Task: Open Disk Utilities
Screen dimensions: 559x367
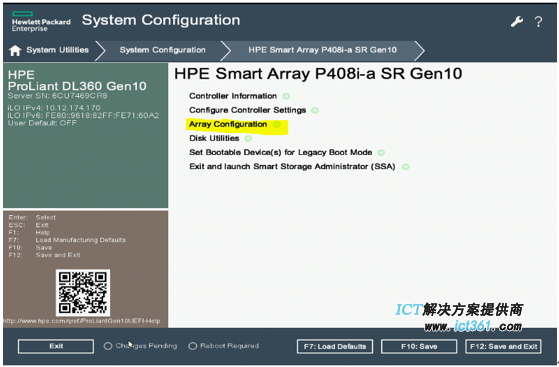Action: pyautogui.click(x=214, y=138)
